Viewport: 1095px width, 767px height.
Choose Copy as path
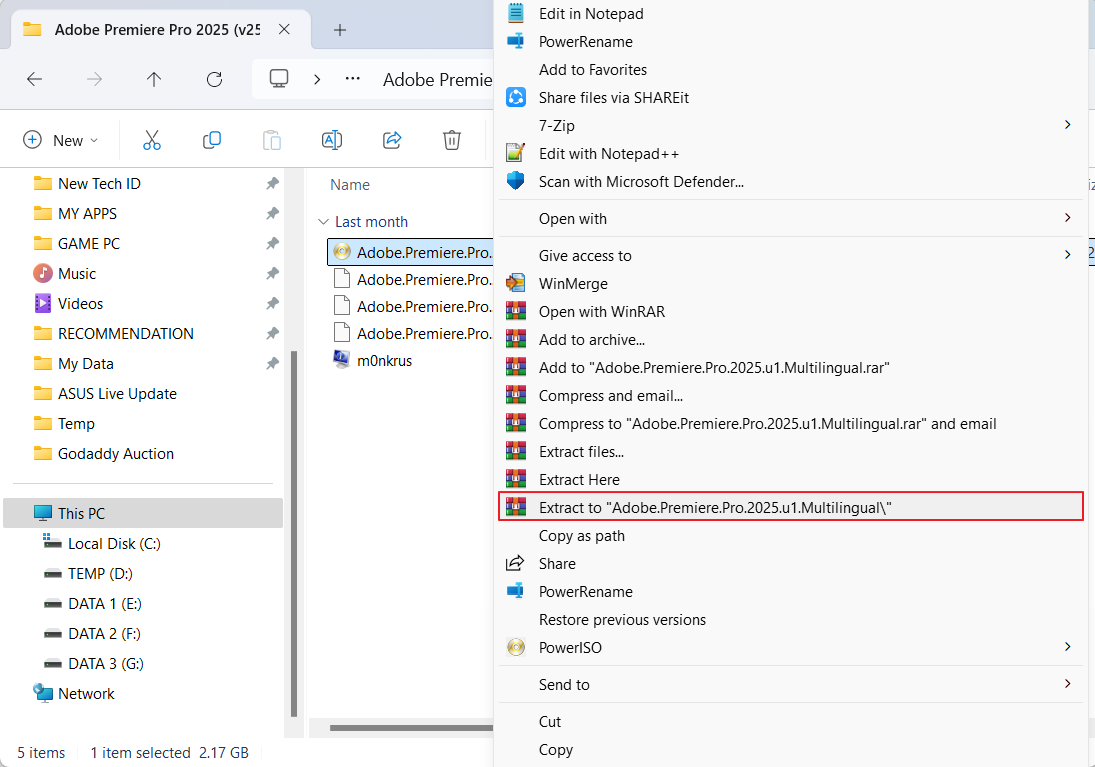pyautogui.click(x=791, y=535)
